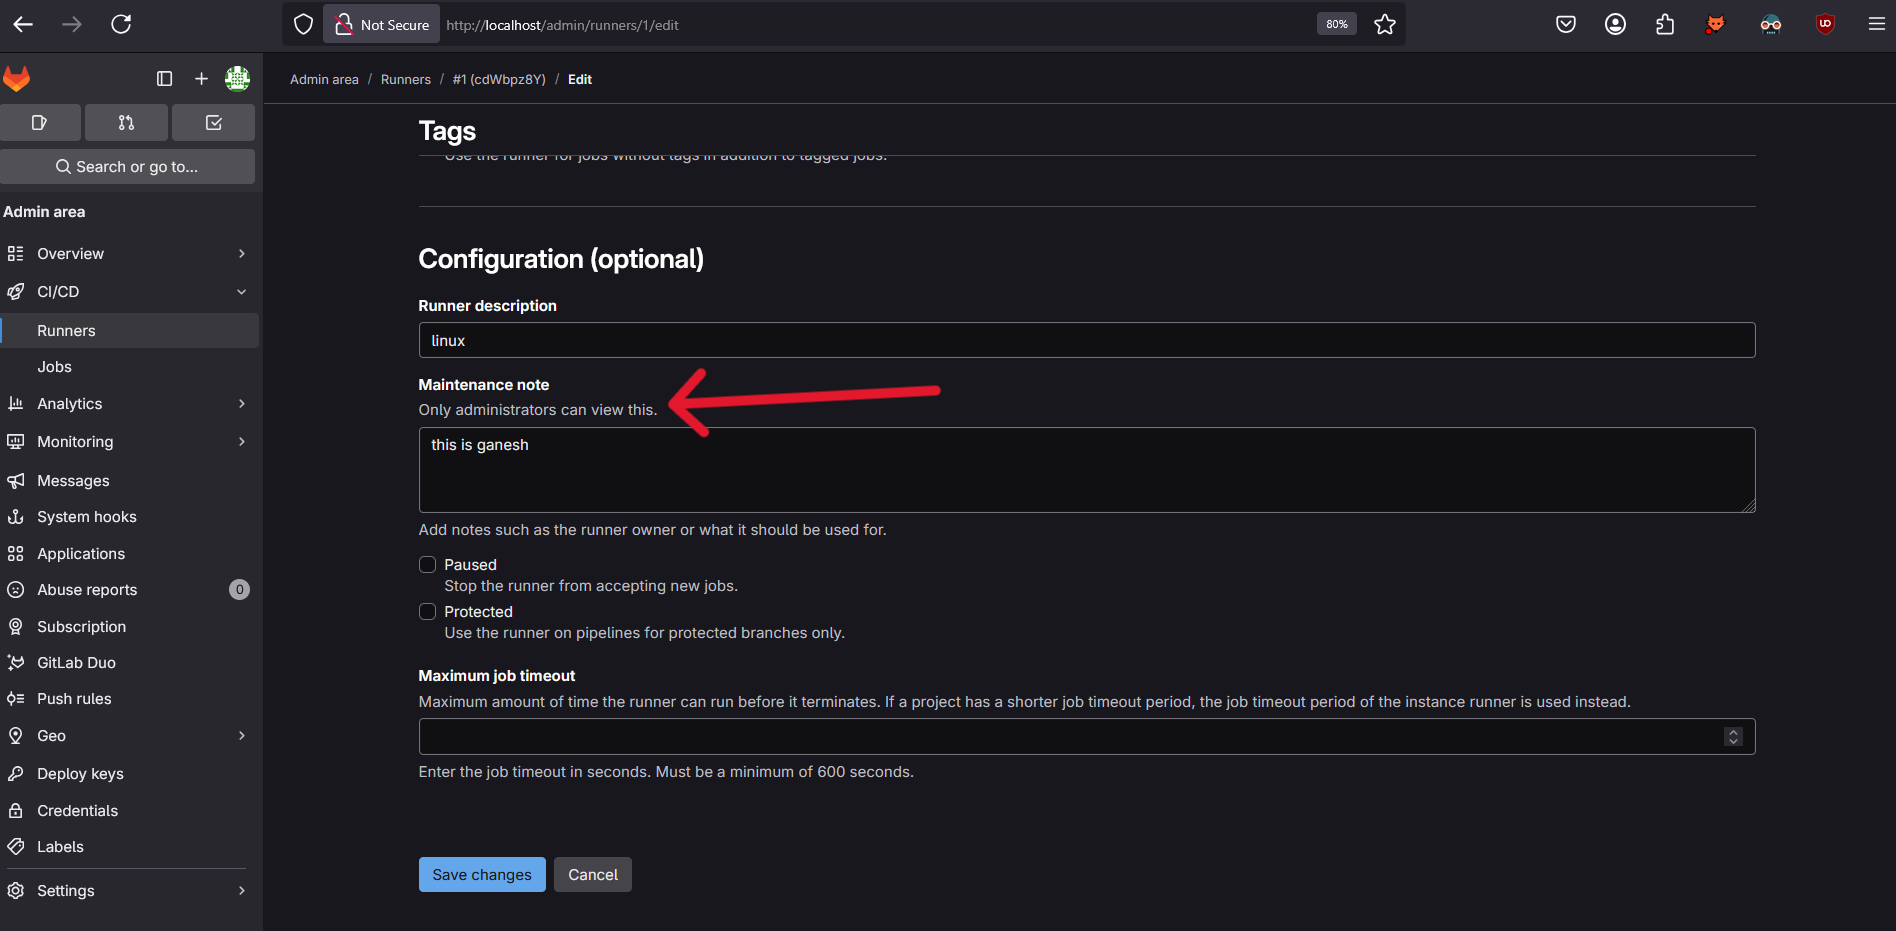
Task: Go to Runners breadcrumb link
Action: click(x=405, y=80)
